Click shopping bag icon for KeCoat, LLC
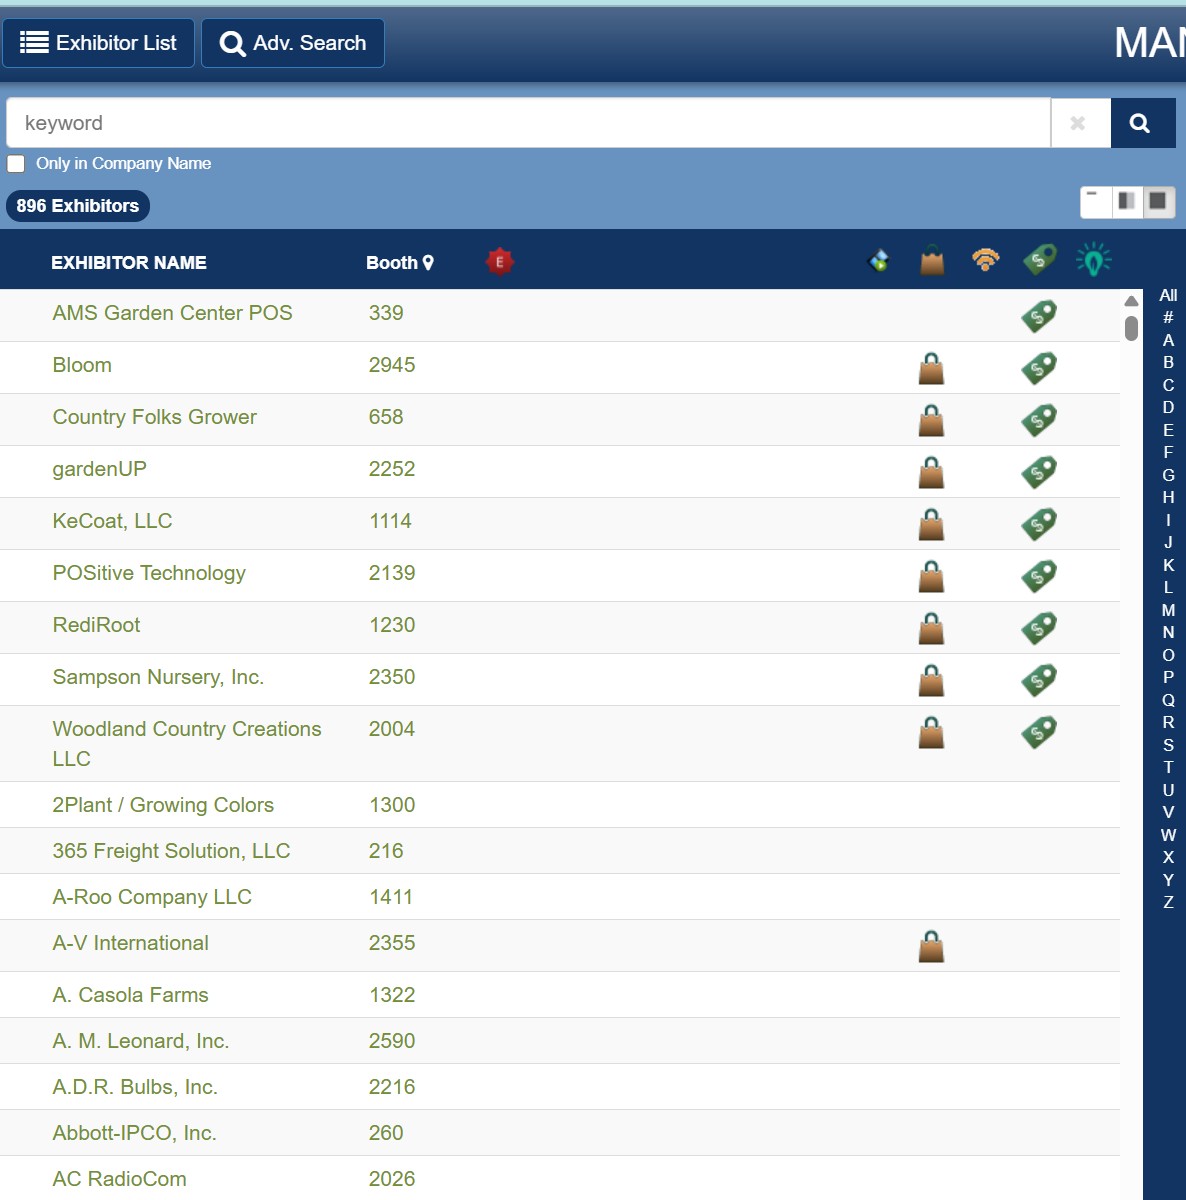 [931, 525]
